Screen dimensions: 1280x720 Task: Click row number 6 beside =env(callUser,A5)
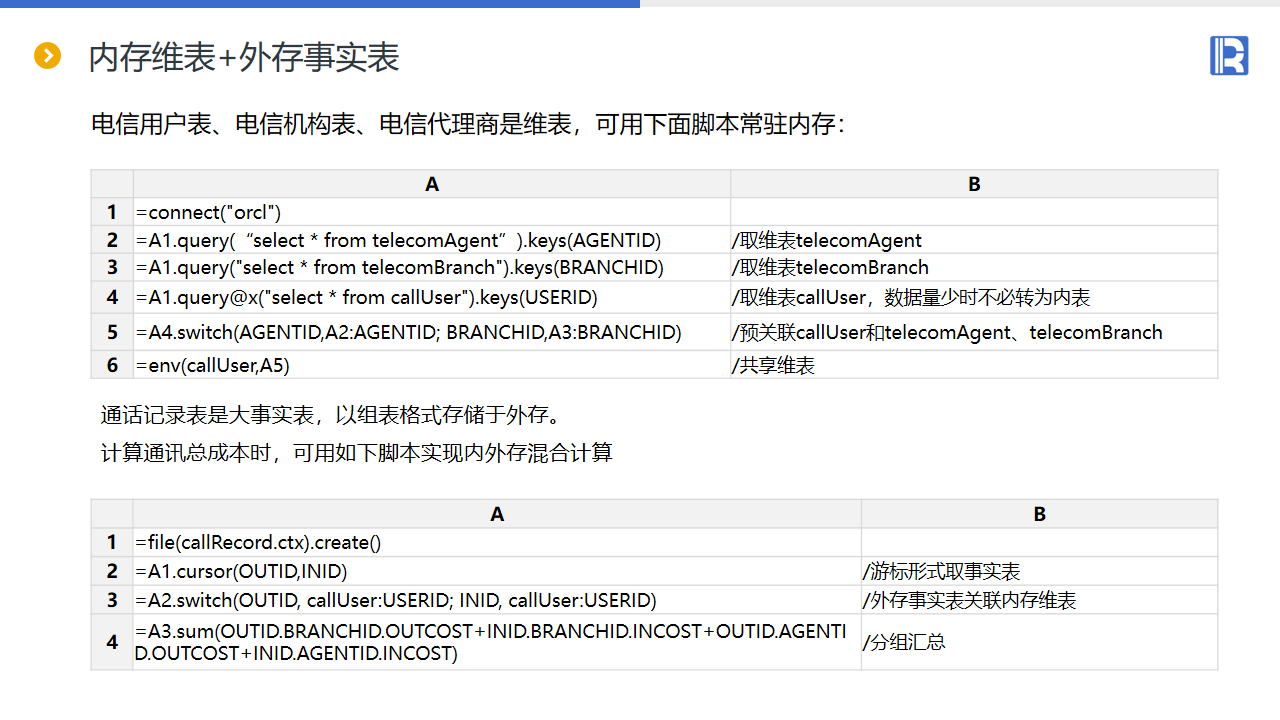coord(112,365)
